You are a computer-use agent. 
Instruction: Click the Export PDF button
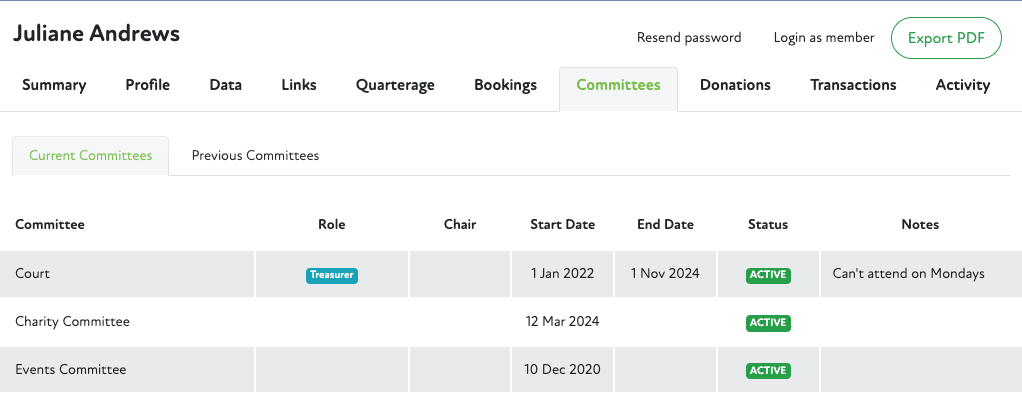[x=946, y=38]
